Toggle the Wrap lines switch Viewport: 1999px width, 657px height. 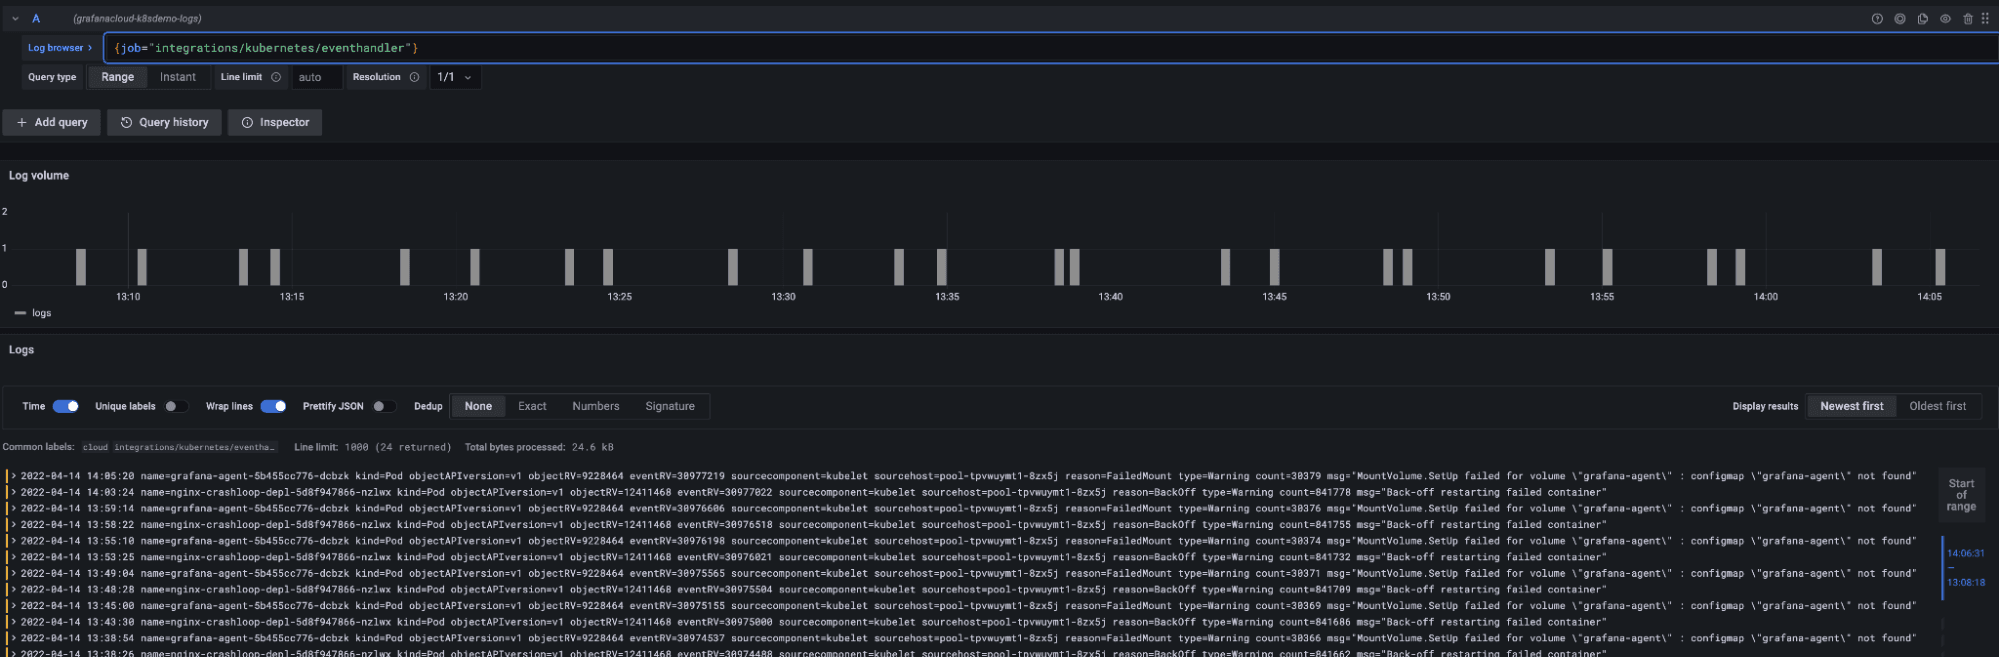[273, 406]
